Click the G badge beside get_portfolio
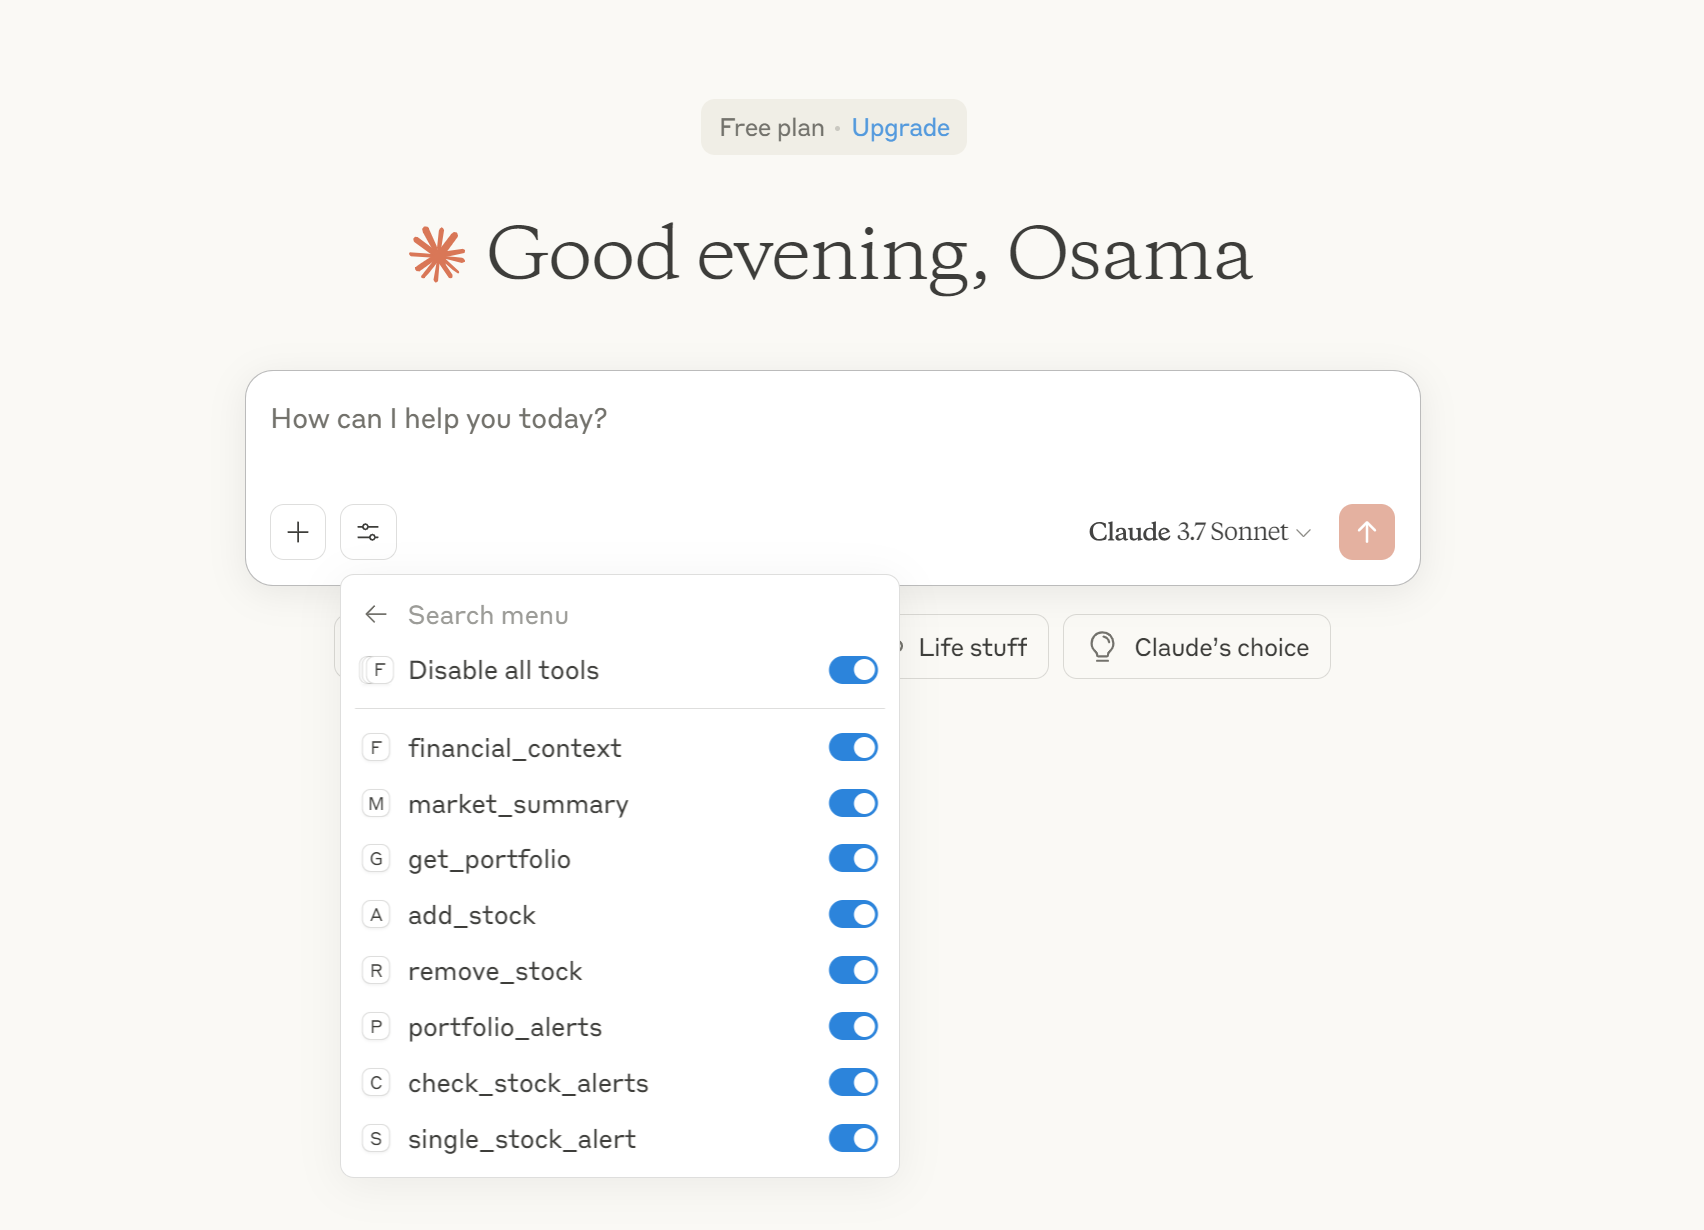Viewport: 1704px width, 1230px height. [376, 858]
